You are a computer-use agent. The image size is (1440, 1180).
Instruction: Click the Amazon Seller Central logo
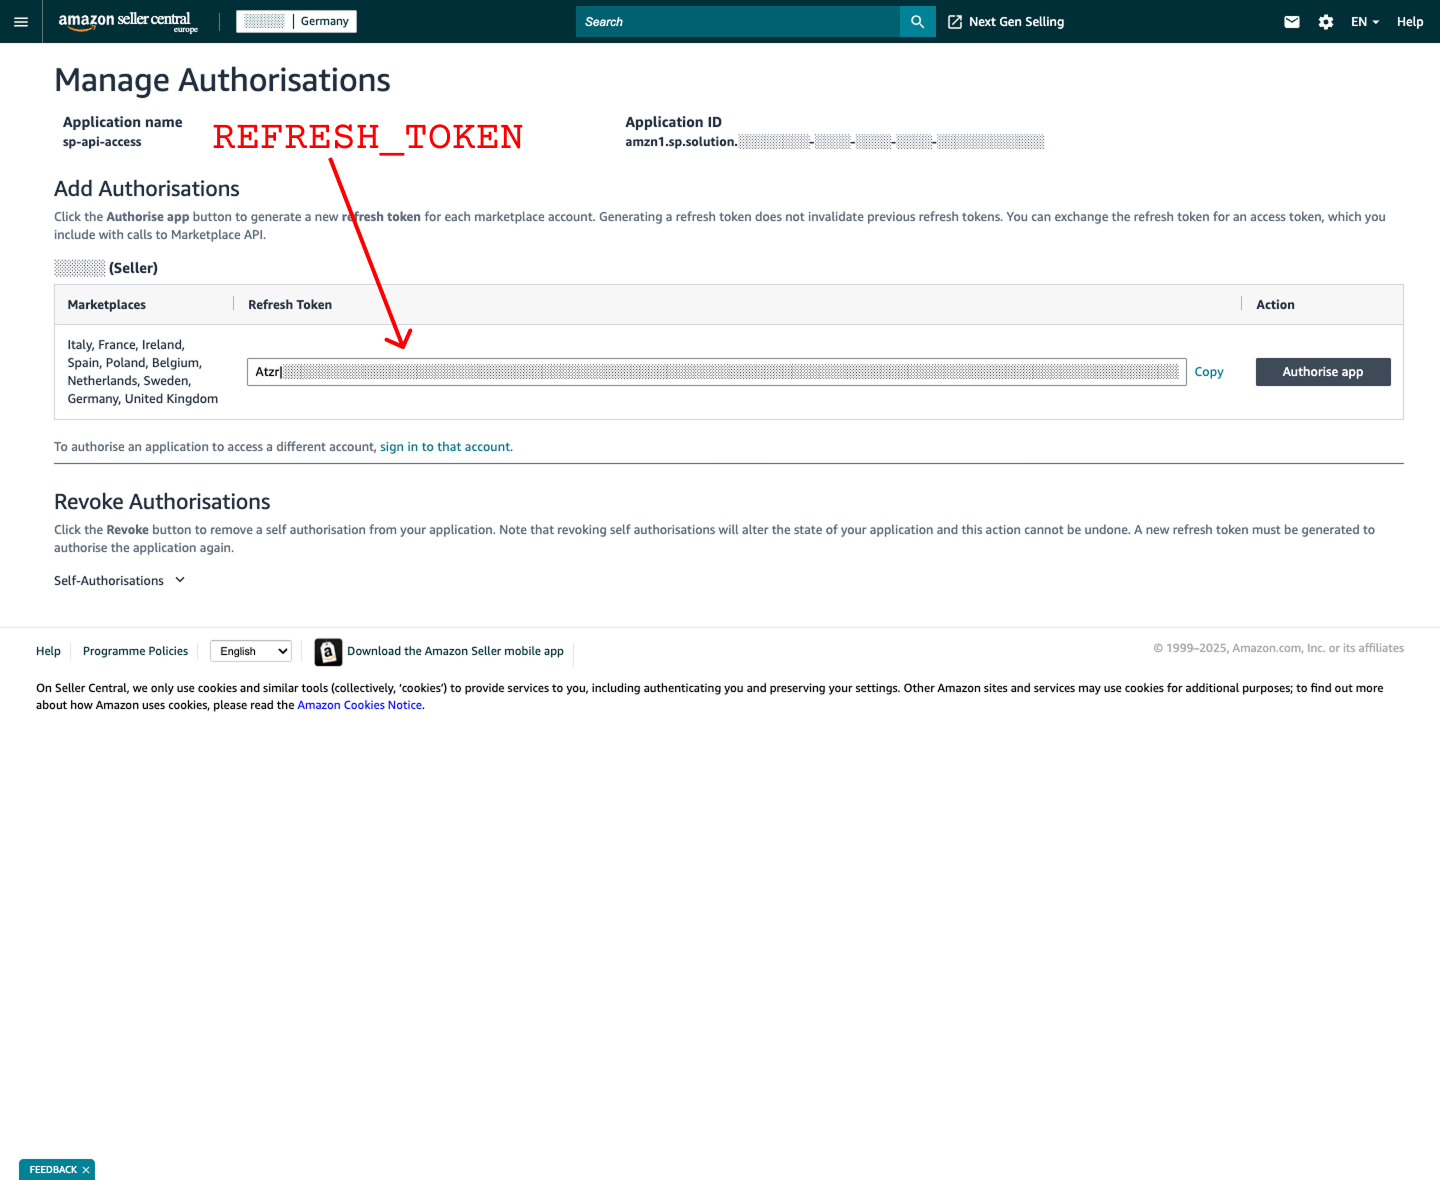pos(127,21)
